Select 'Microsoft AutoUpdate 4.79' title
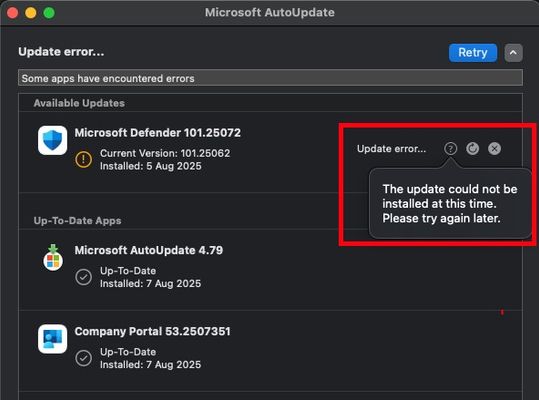The width and height of the screenshot is (539, 400). click(148, 250)
